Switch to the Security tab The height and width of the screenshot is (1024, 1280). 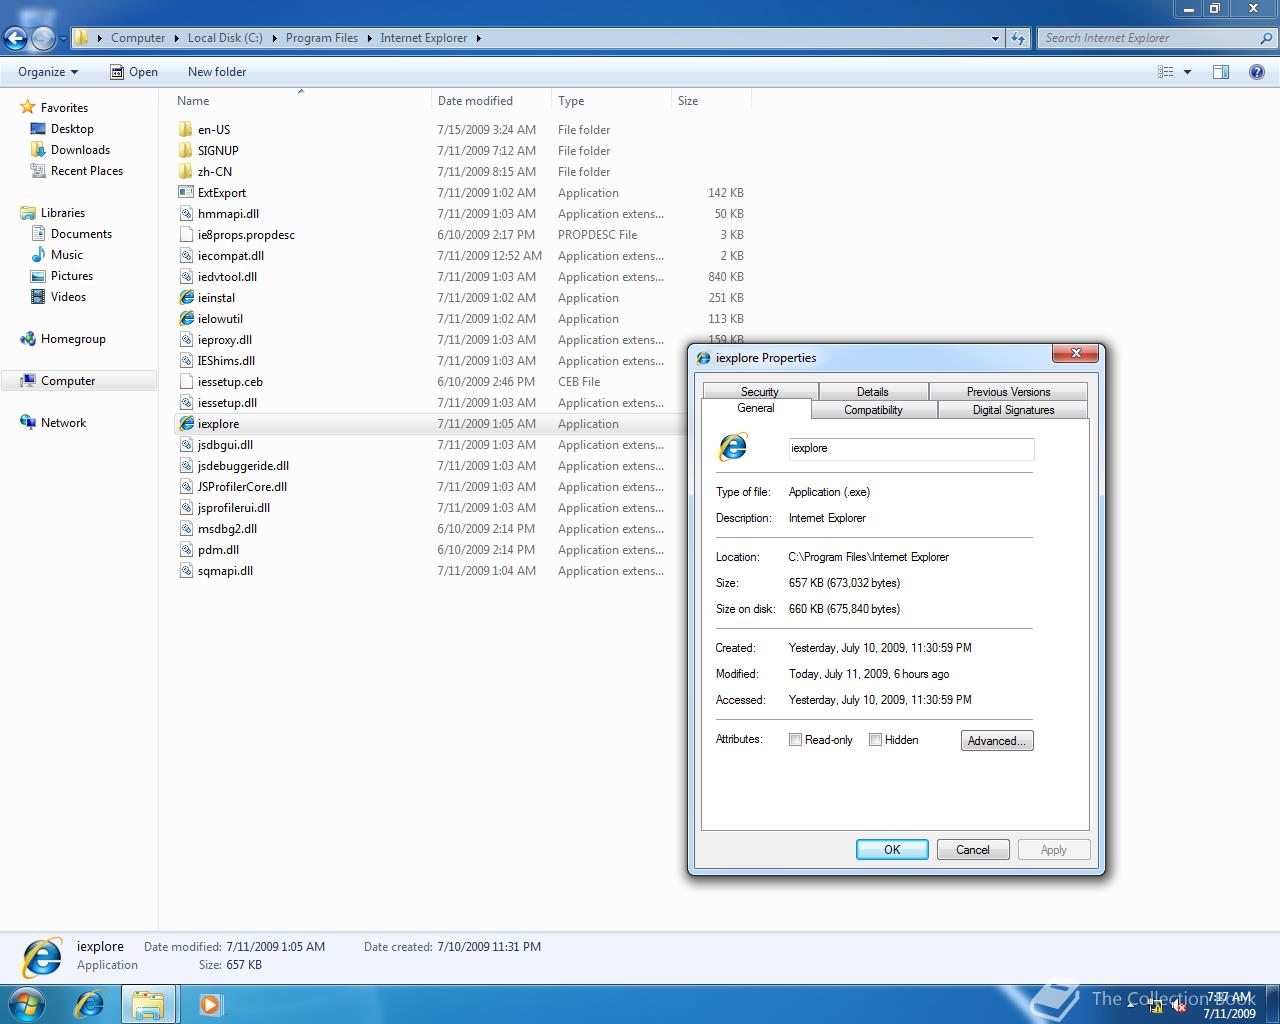(760, 391)
